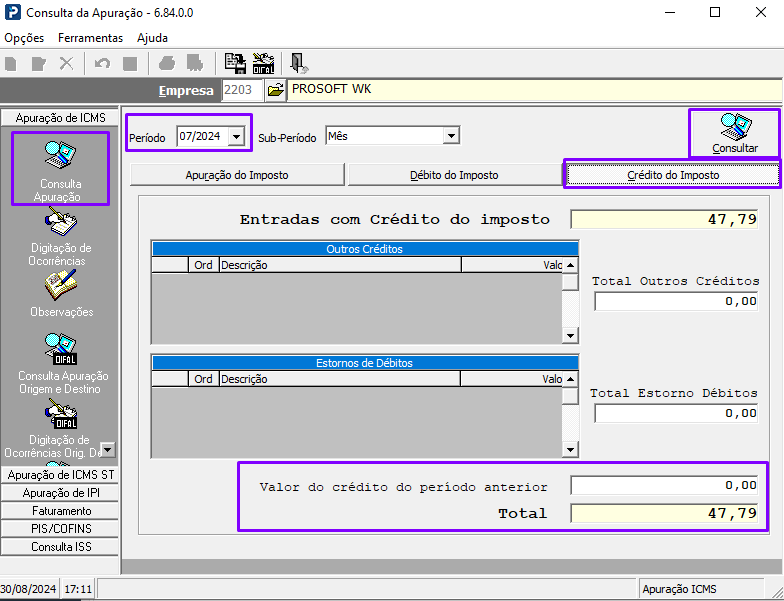784x601 pixels.
Task: Click the DIFAL toolbar icon
Action: pos(263,64)
